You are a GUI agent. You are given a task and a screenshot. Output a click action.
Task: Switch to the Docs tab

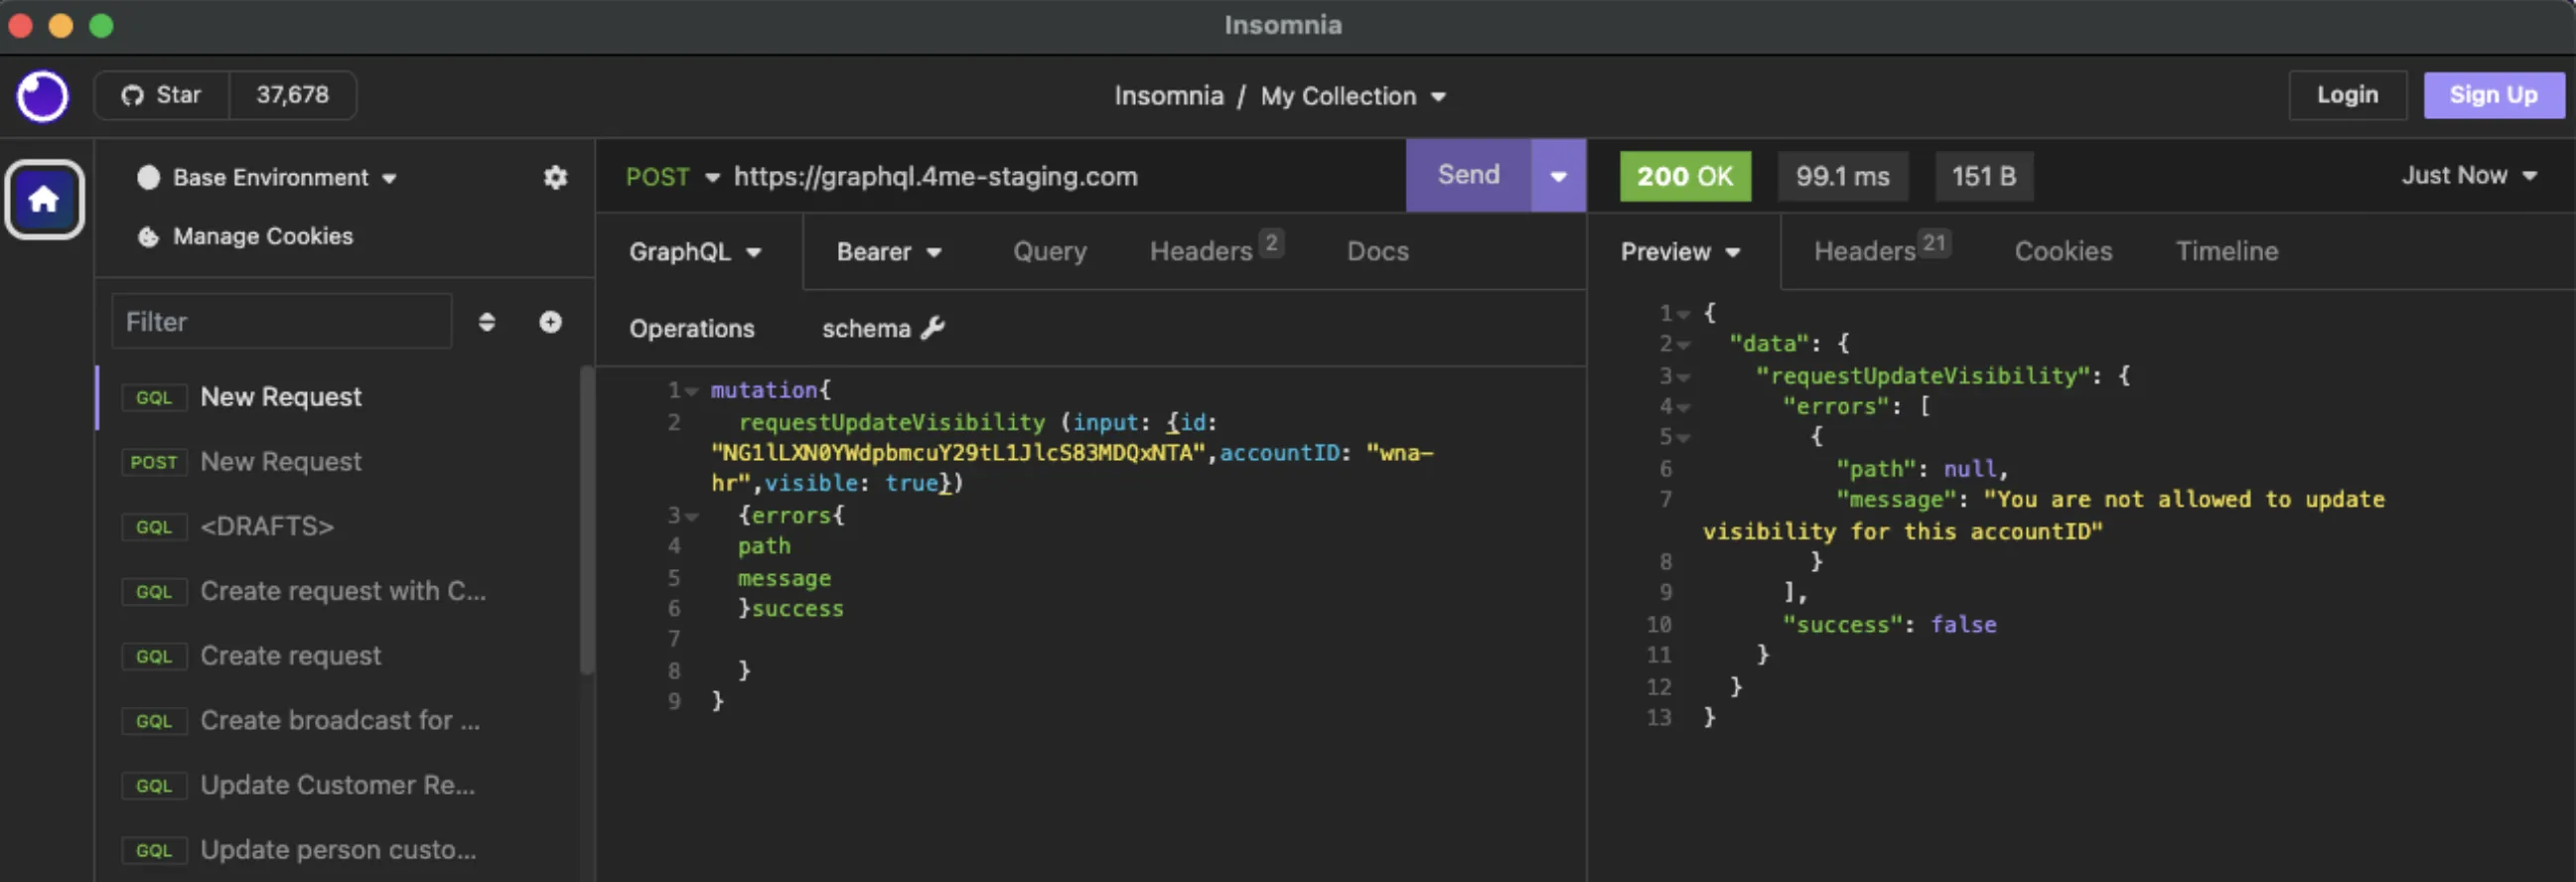(x=1377, y=251)
